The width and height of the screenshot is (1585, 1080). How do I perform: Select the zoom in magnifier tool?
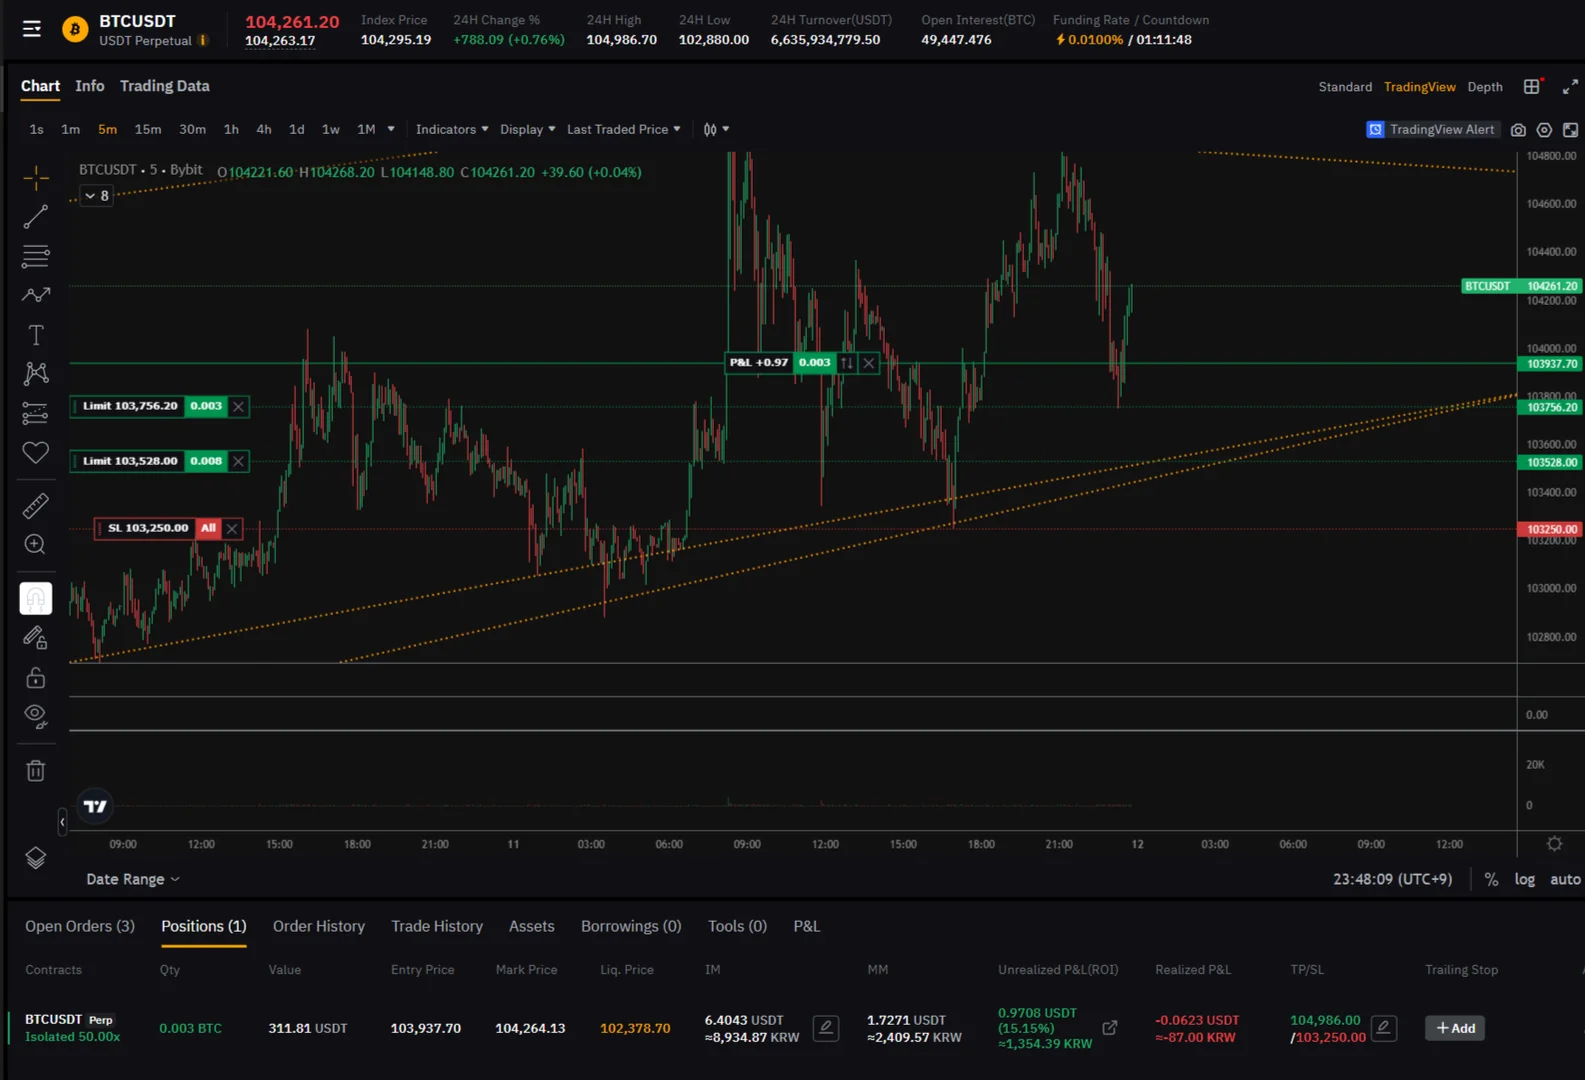[x=36, y=545]
